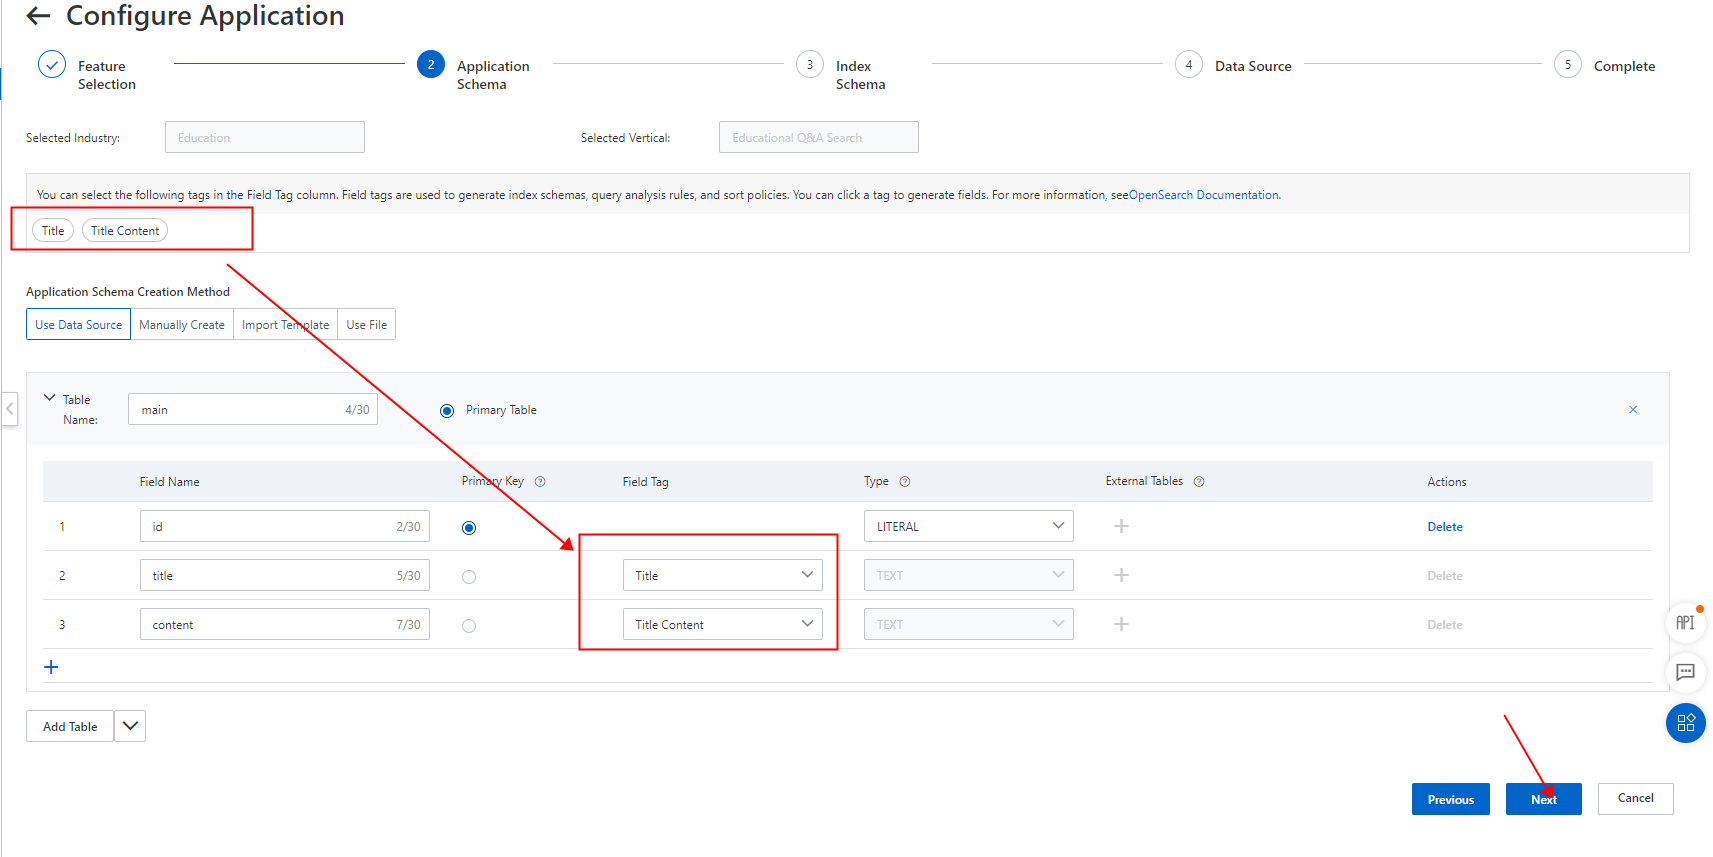Add an external table for the id field
This screenshot has height=857, width=1713.
[1122, 526]
